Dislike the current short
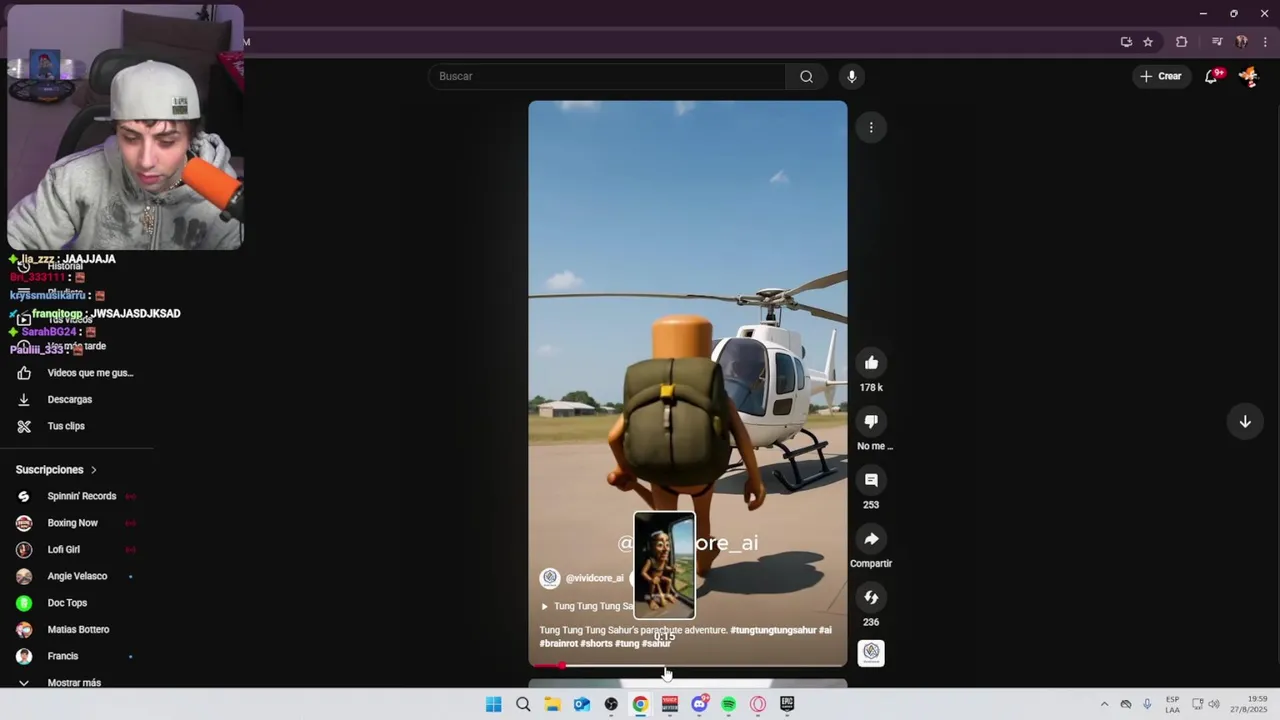The height and width of the screenshot is (720, 1280). pos(871,421)
